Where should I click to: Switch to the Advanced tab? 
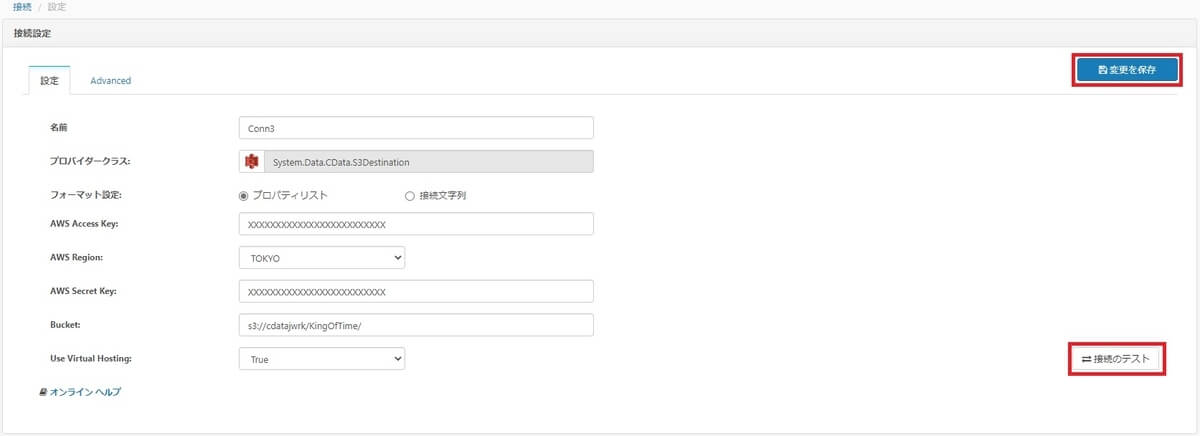coord(110,80)
